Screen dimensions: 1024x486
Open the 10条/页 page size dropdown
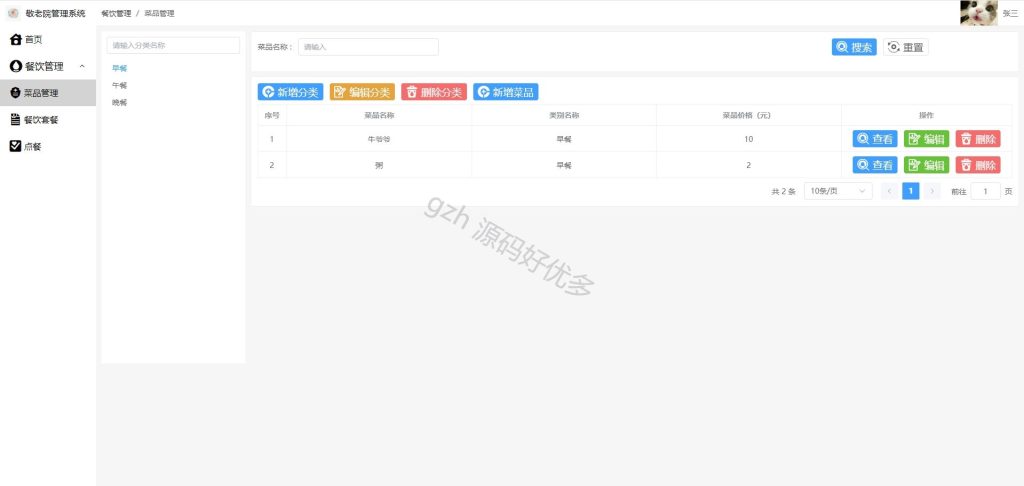tap(838, 191)
